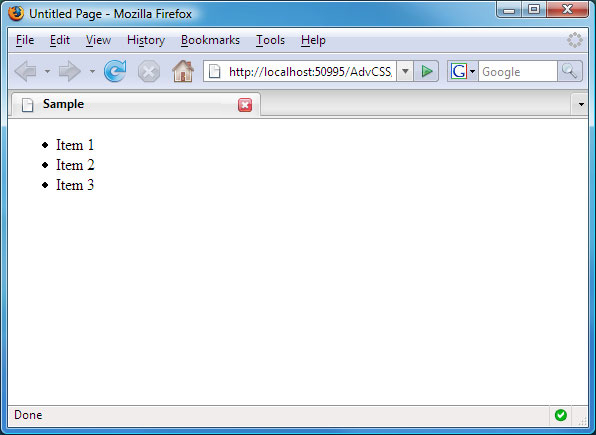Click the Done status bar text
The height and width of the screenshot is (435, 596).
(28, 415)
